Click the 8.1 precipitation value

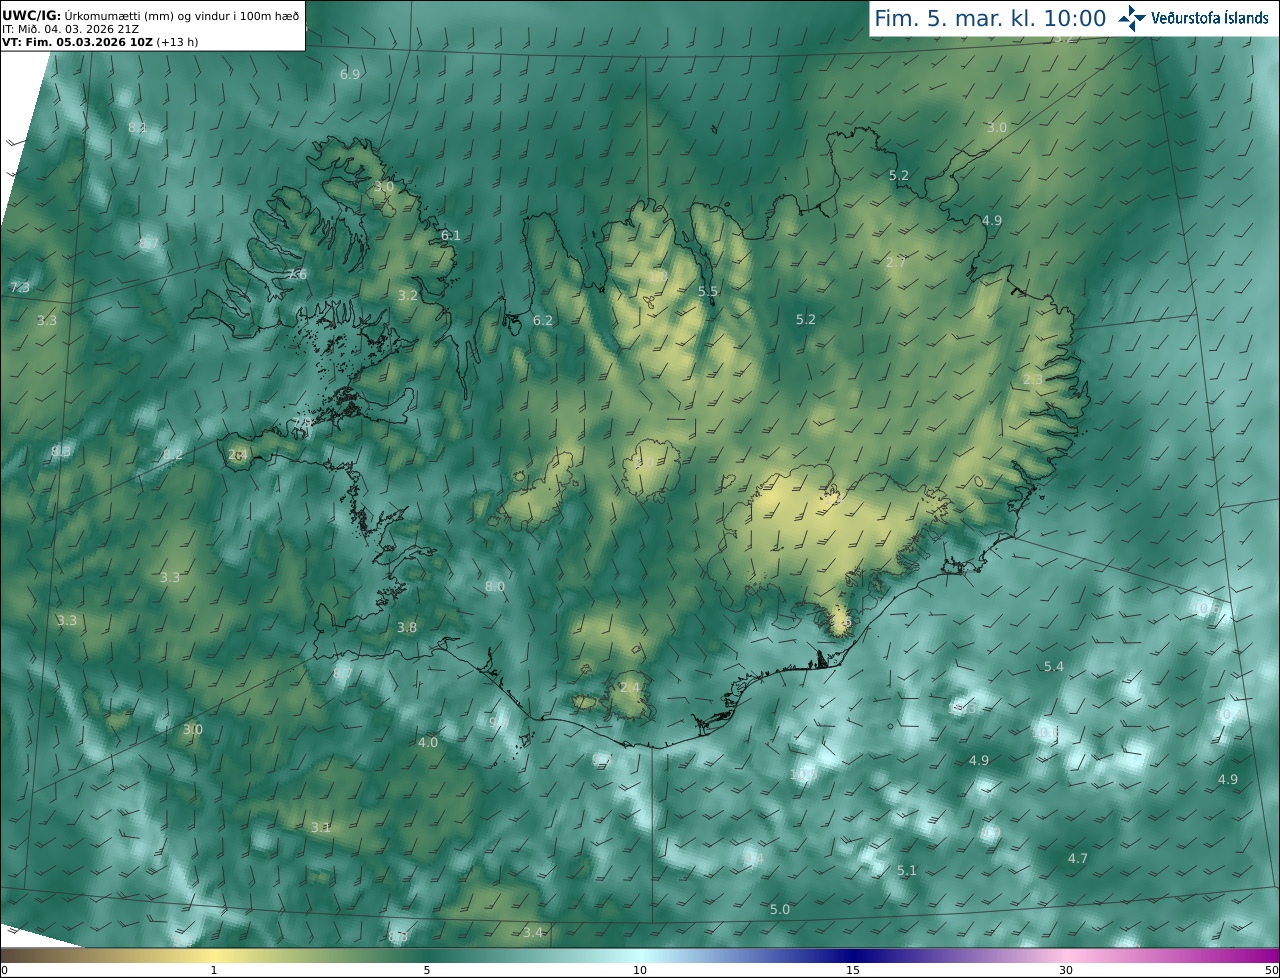tap(137, 127)
